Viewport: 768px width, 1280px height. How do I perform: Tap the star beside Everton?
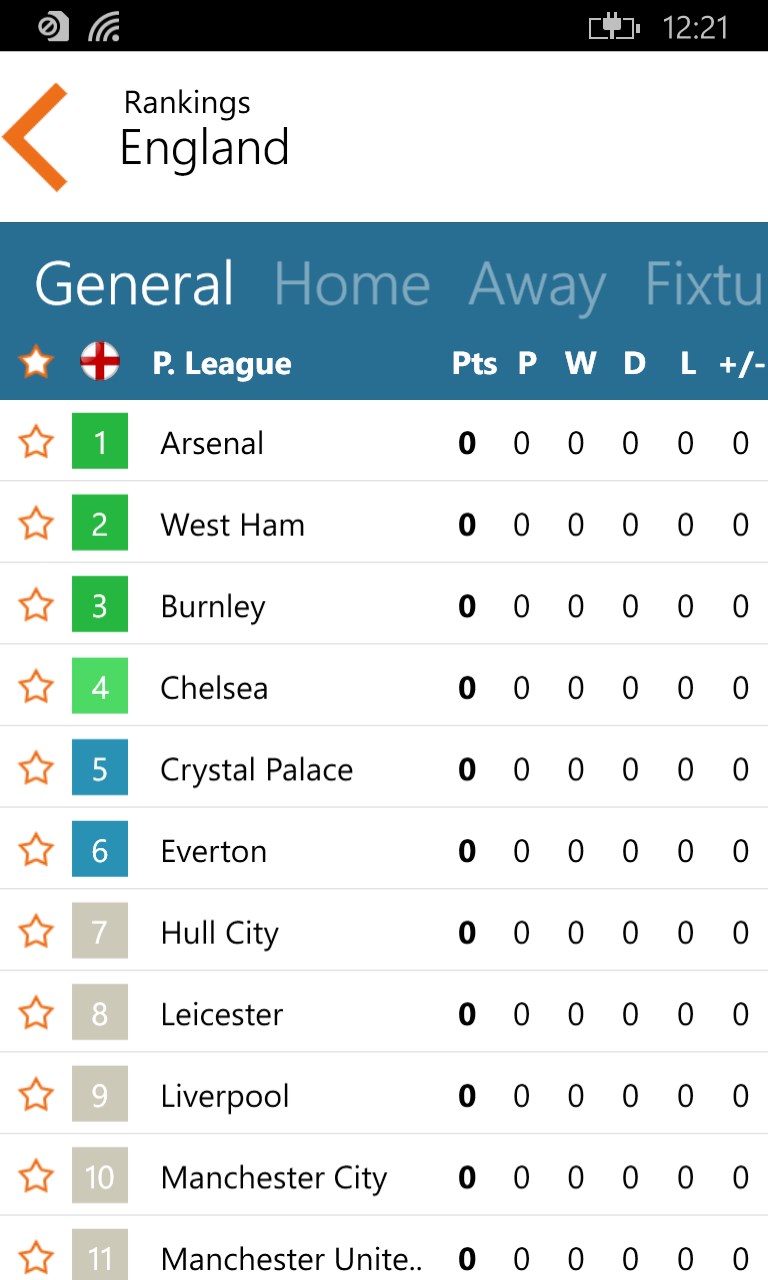tap(36, 851)
